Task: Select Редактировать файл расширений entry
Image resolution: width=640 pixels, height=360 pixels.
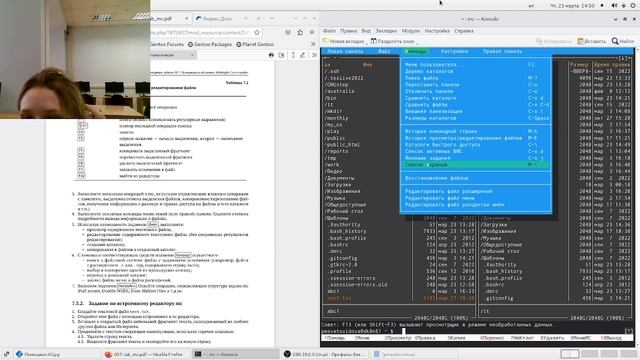Action: 476,191
